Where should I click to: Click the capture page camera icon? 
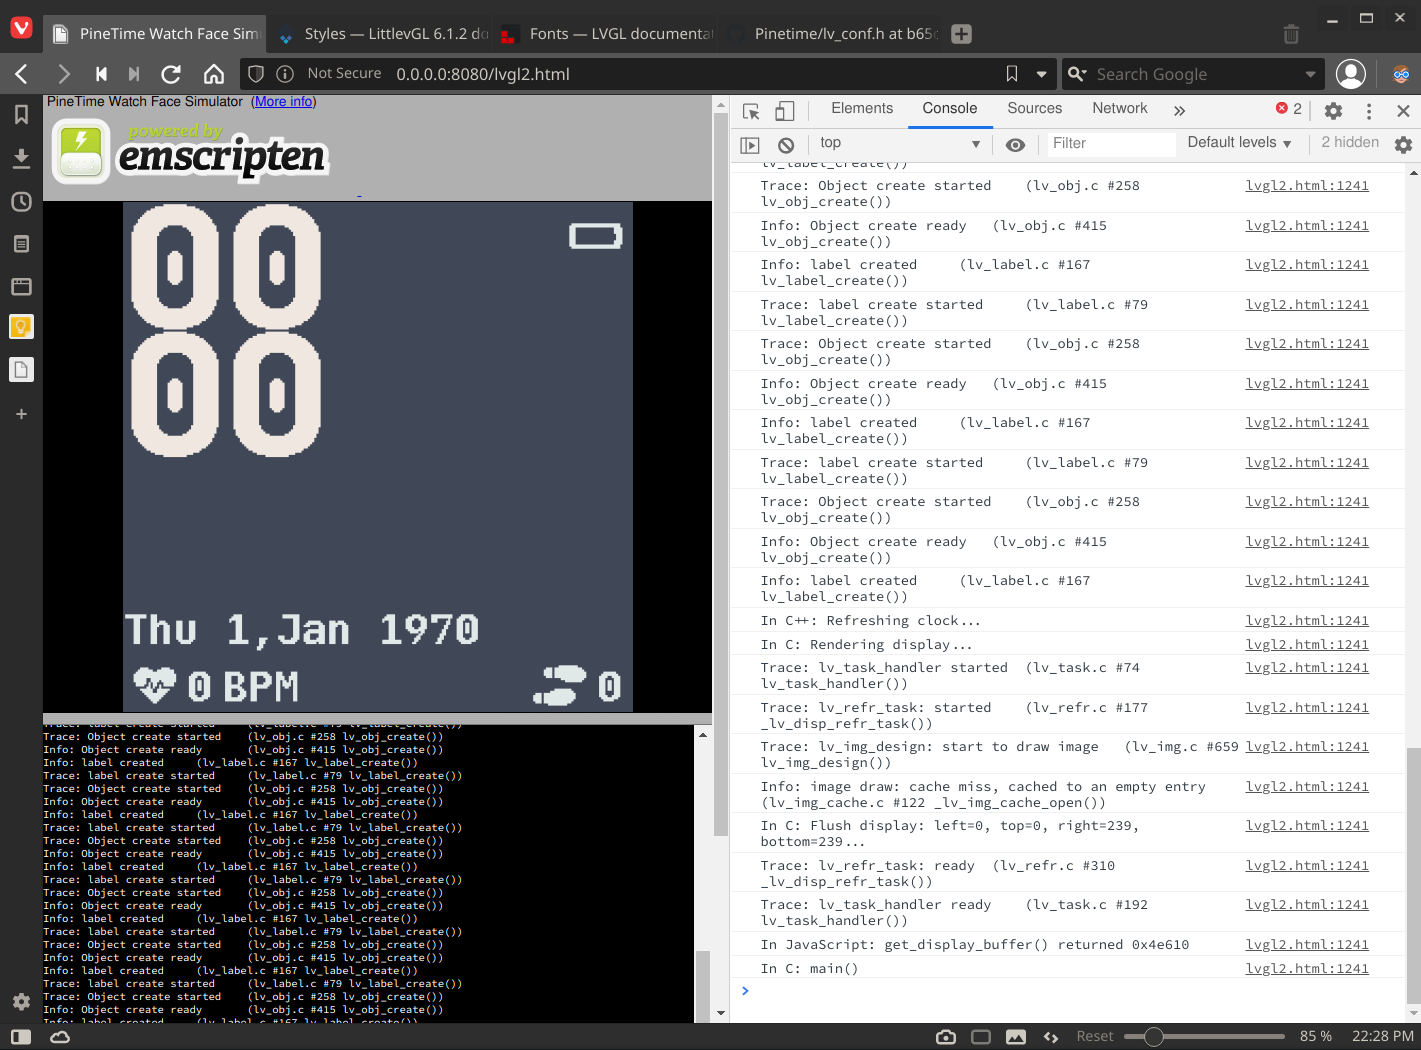coord(945,1037)
